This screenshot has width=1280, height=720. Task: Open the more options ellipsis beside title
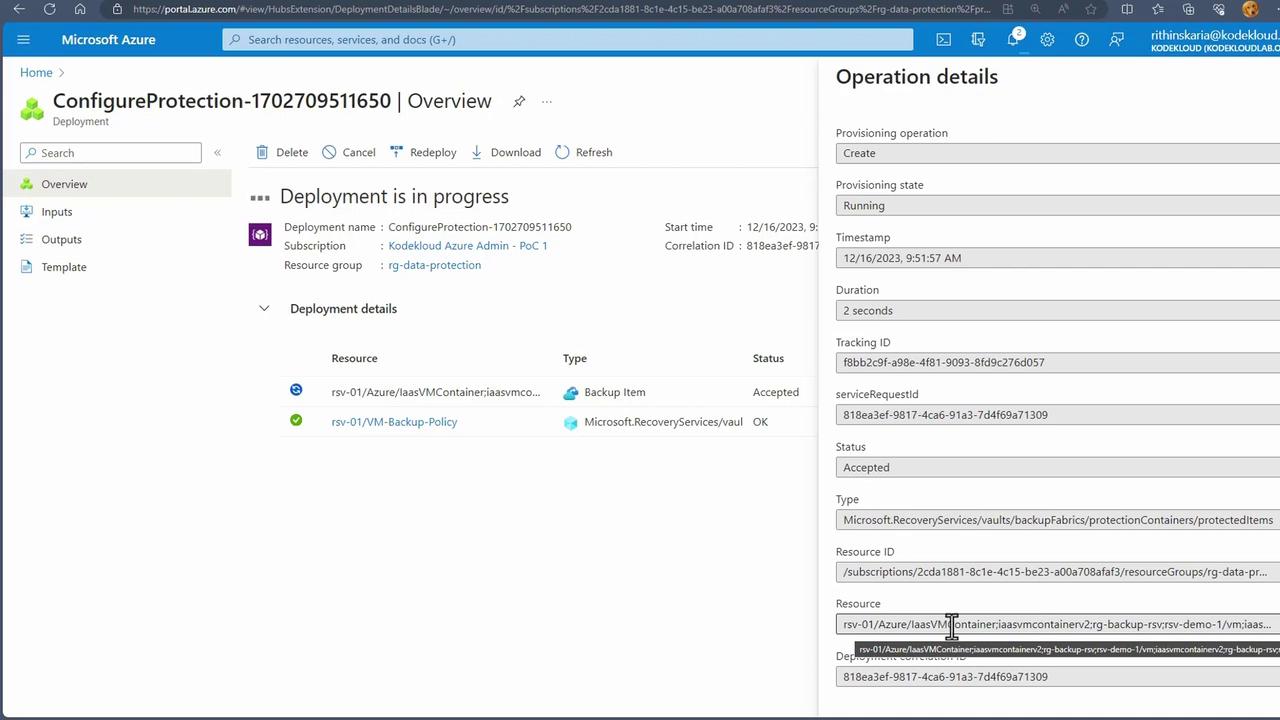click(547, 101)
